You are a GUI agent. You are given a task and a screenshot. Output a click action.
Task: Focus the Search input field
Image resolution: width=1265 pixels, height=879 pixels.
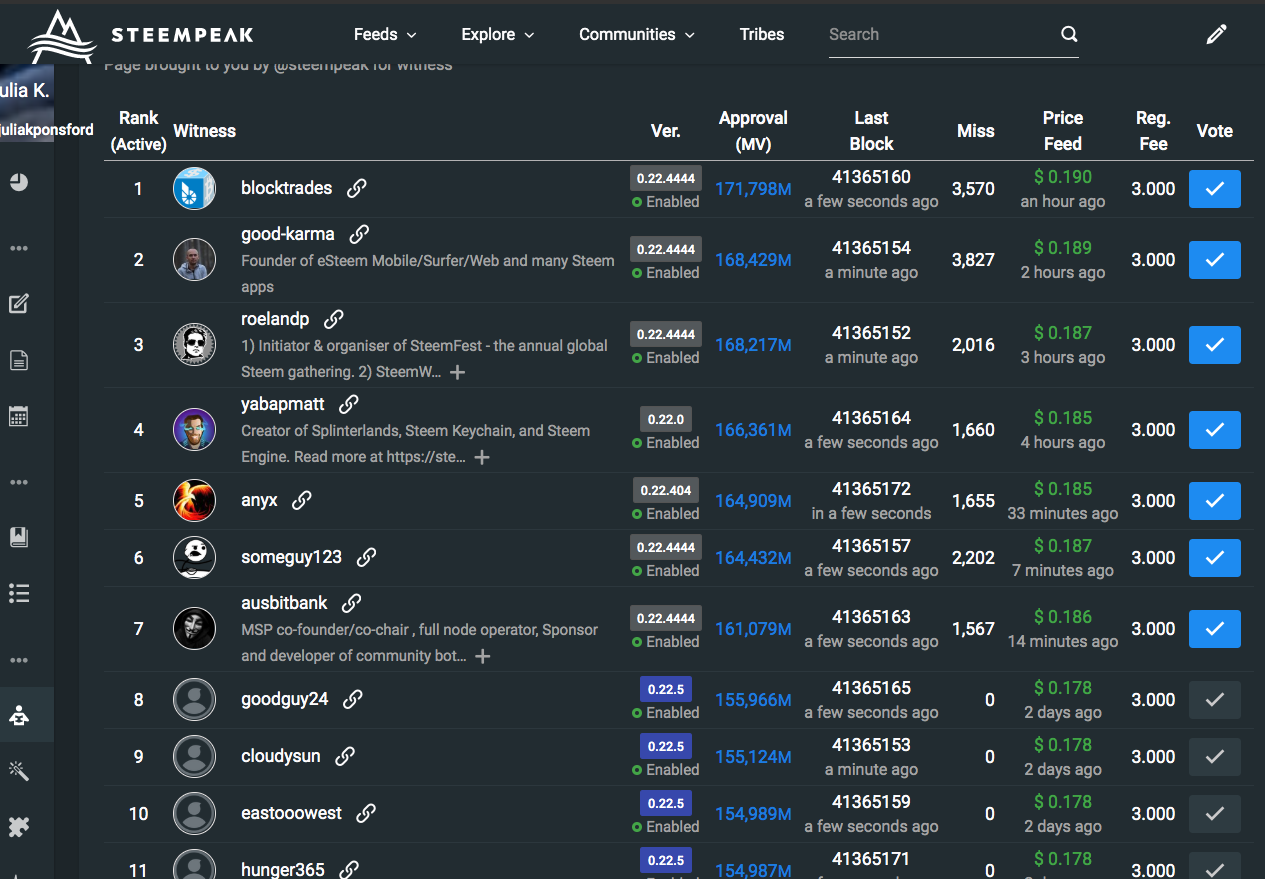tap(941, 34)
